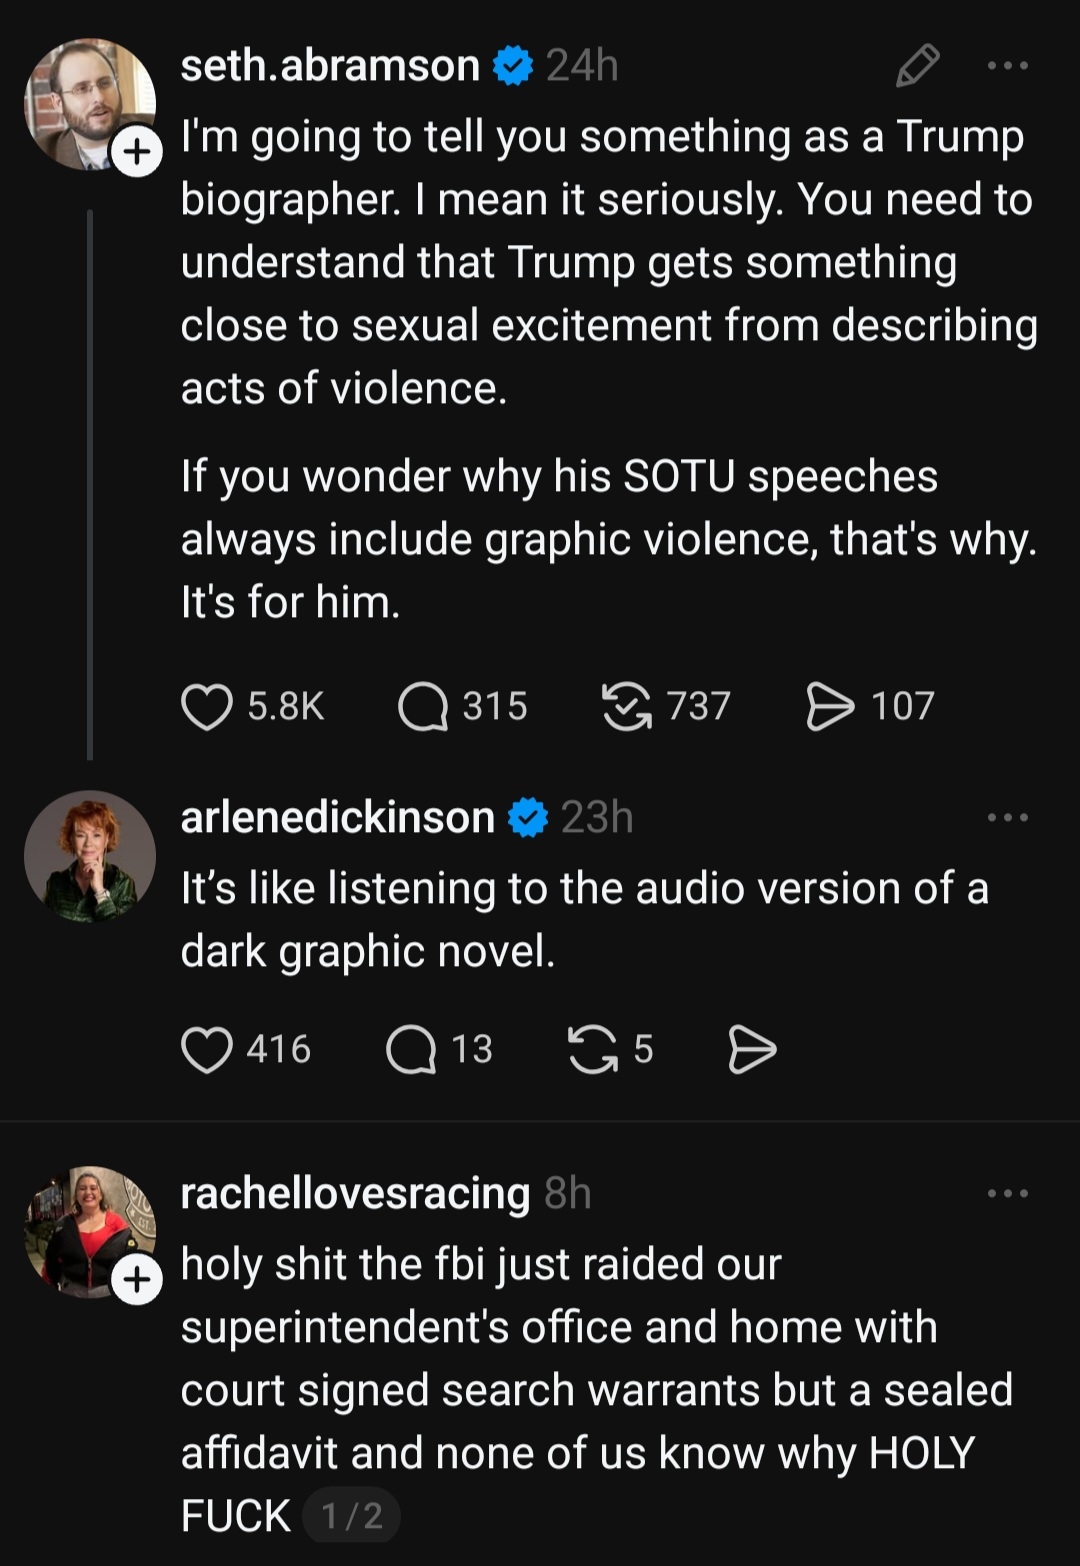The width and height of the screenshot is (1080, 1566).
Task: Follow seth.abramson via plus badge
Action: 136,151
